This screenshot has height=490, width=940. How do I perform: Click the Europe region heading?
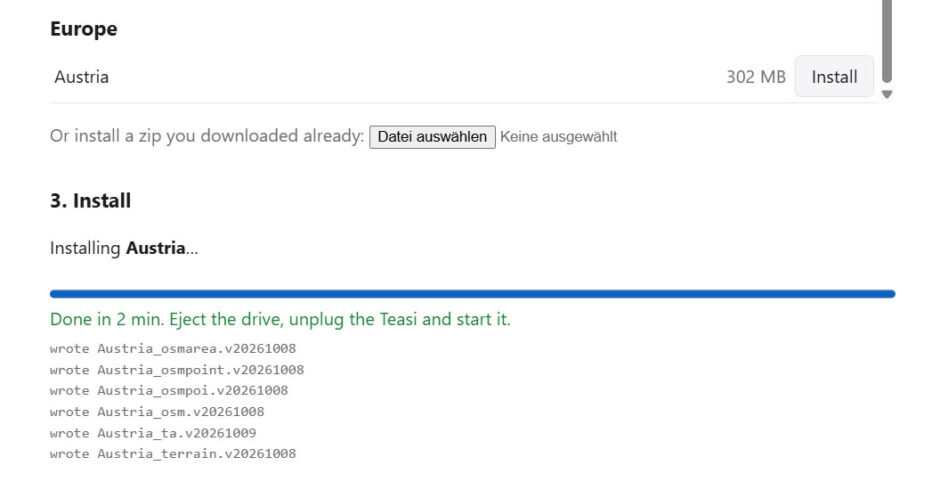84,29
